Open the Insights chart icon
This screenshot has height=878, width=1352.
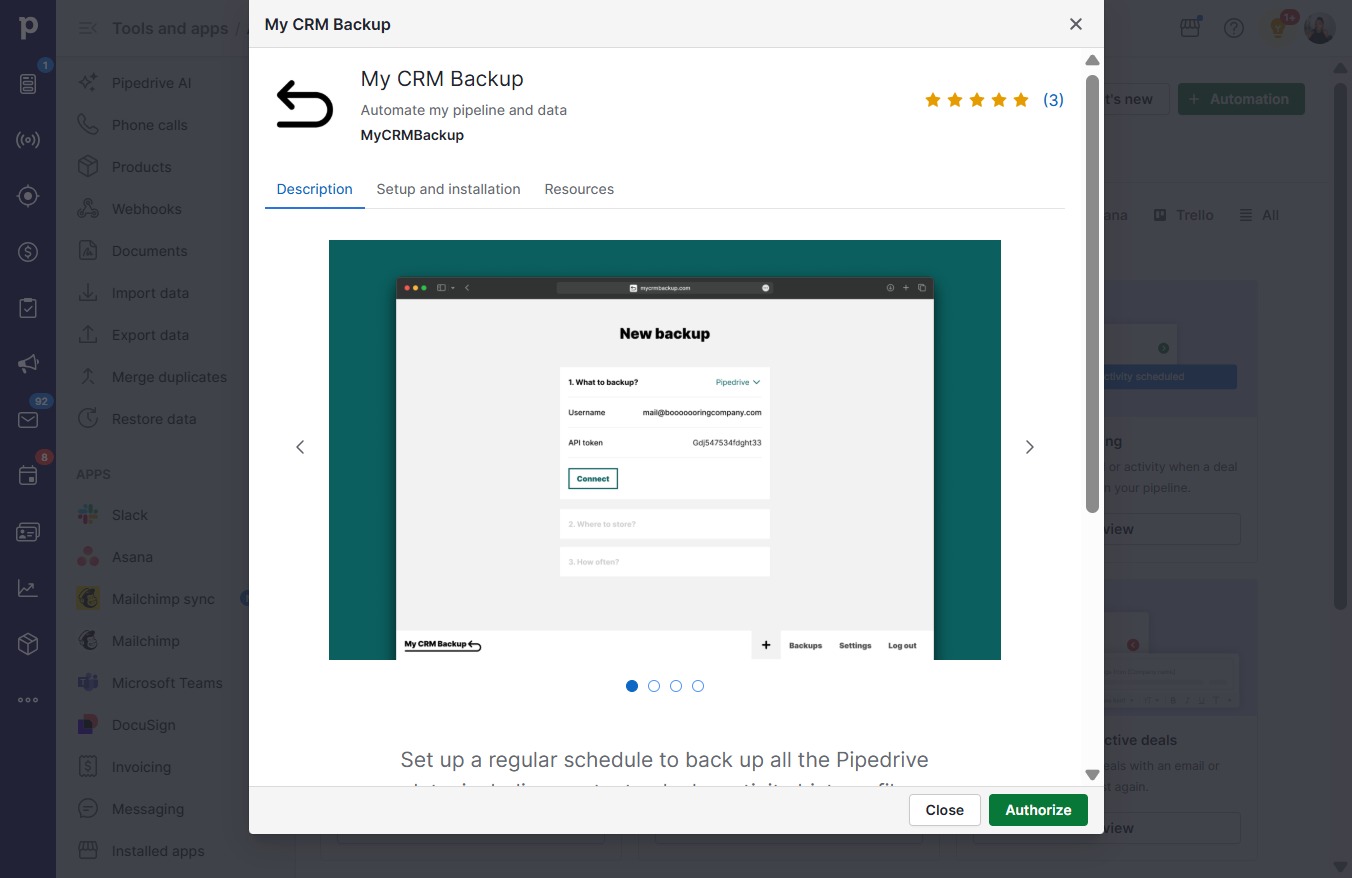[x=28, y=588]
